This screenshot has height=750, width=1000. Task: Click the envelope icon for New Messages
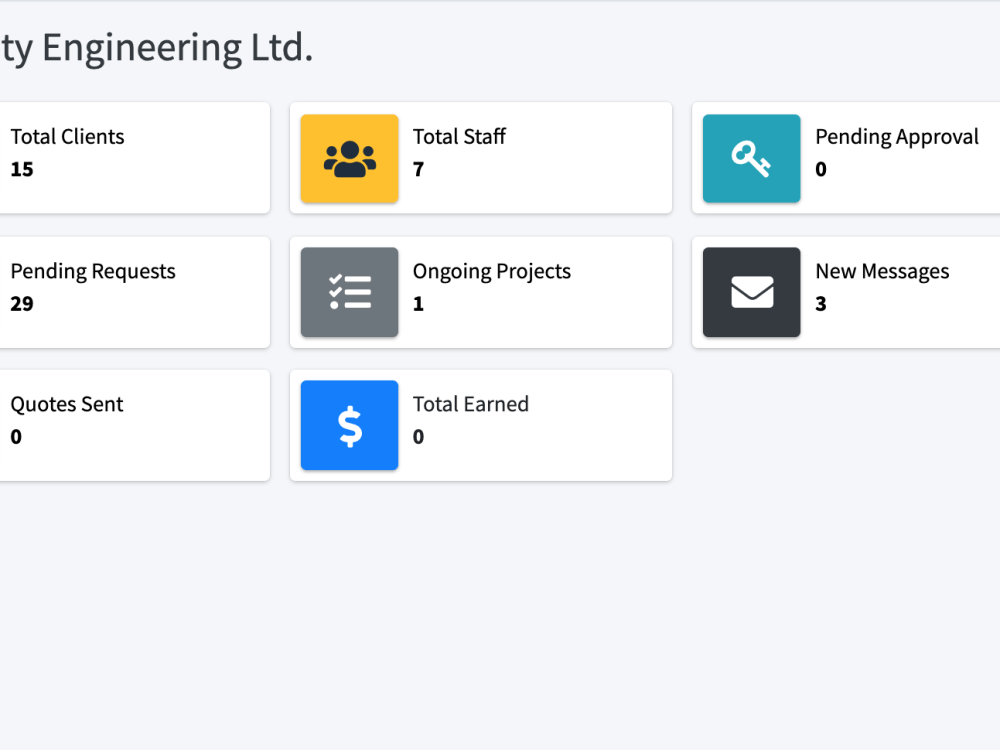point(751,292)
